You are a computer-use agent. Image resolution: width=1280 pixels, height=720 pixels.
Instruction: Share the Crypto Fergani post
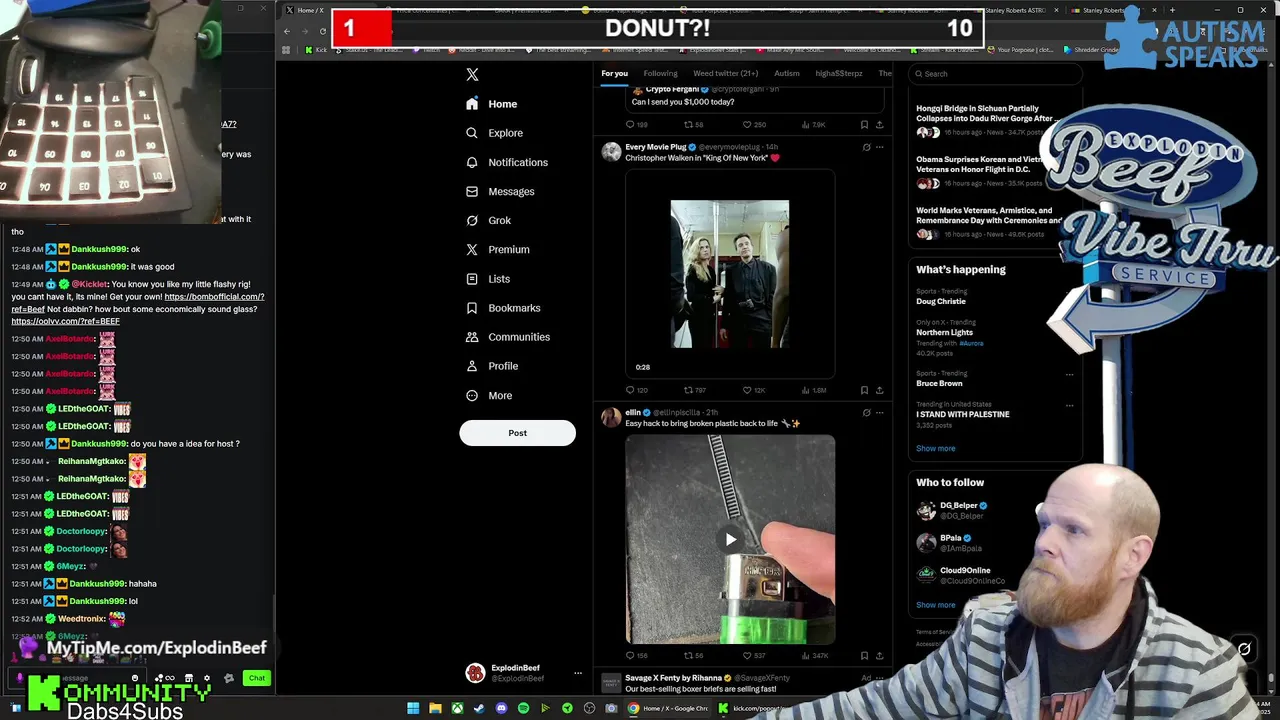pos(879,125)
